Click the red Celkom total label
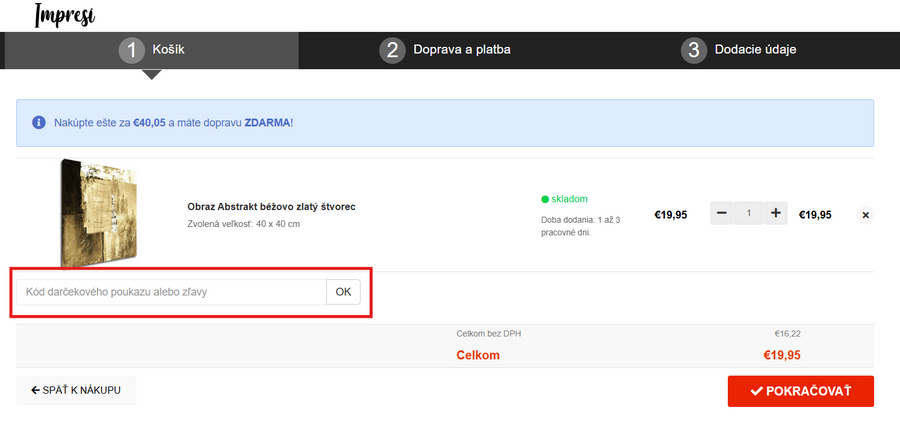The image size is (900, 431). pyautogui.click(x=478, y=355)
